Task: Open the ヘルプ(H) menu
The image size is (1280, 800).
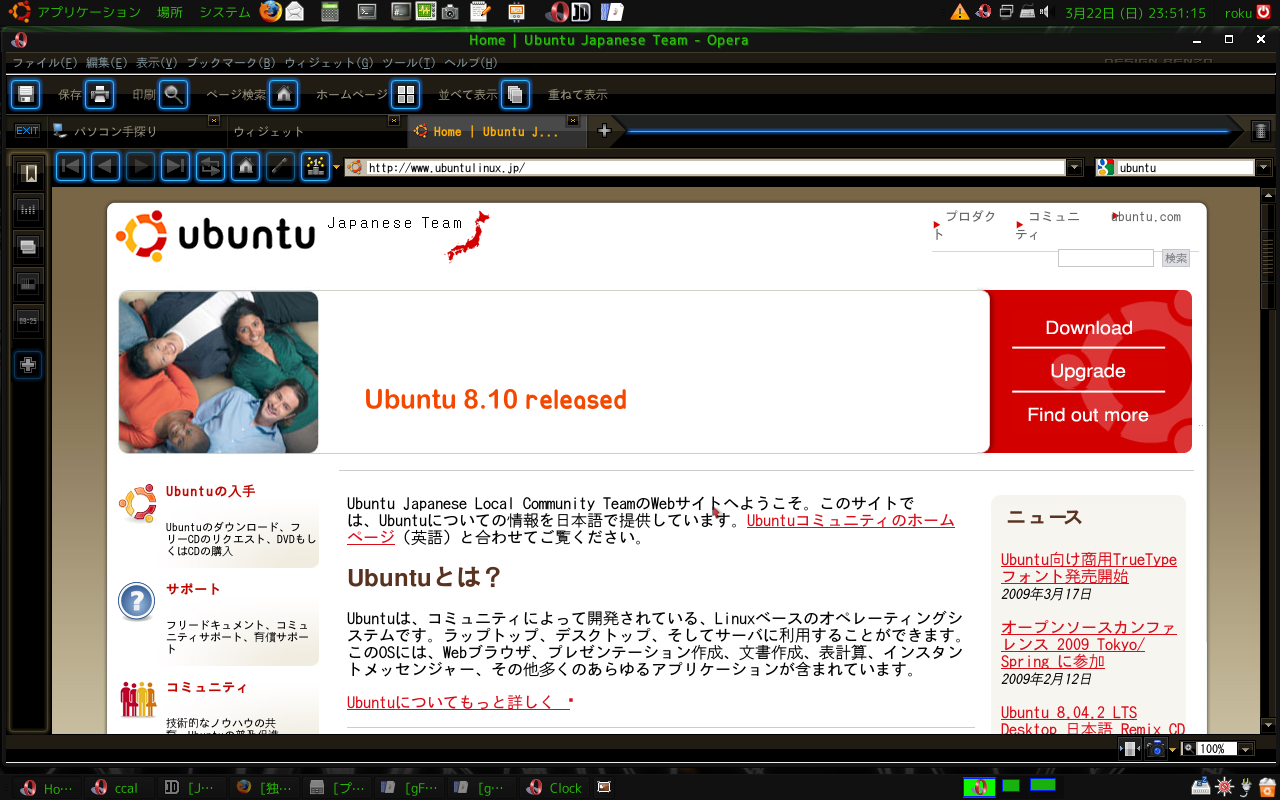Action: click(471, 62)
